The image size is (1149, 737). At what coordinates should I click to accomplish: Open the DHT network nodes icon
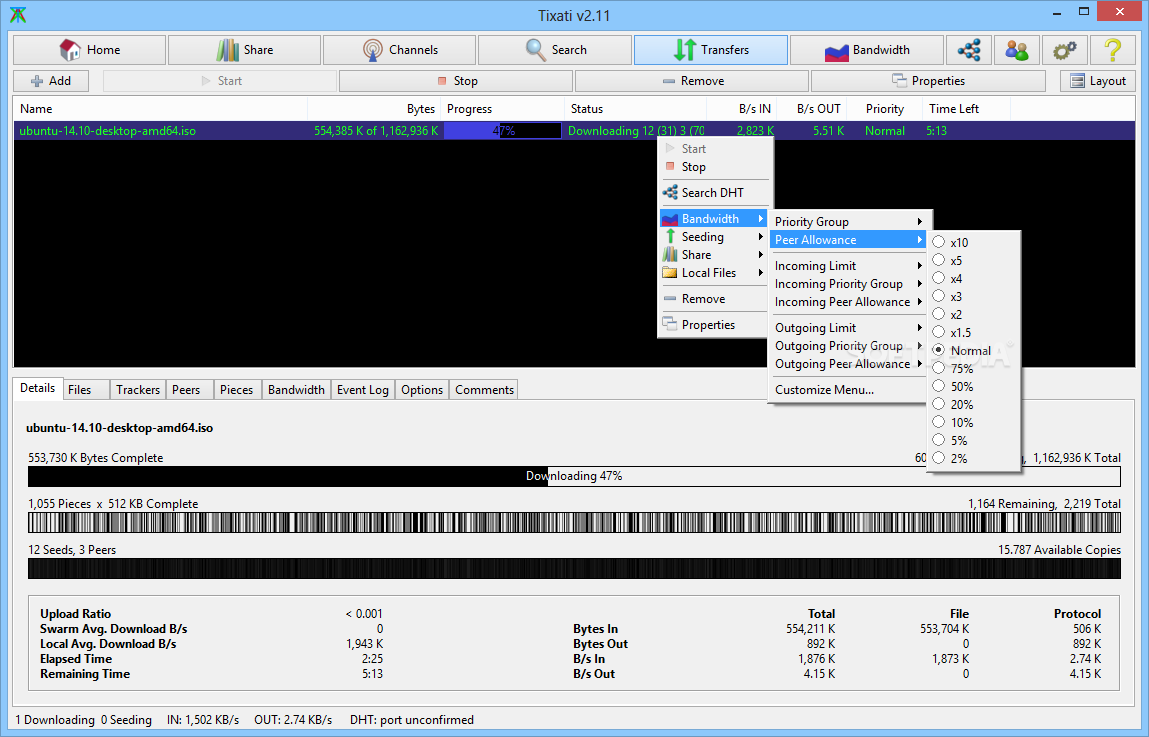click(x=969, y=50)
